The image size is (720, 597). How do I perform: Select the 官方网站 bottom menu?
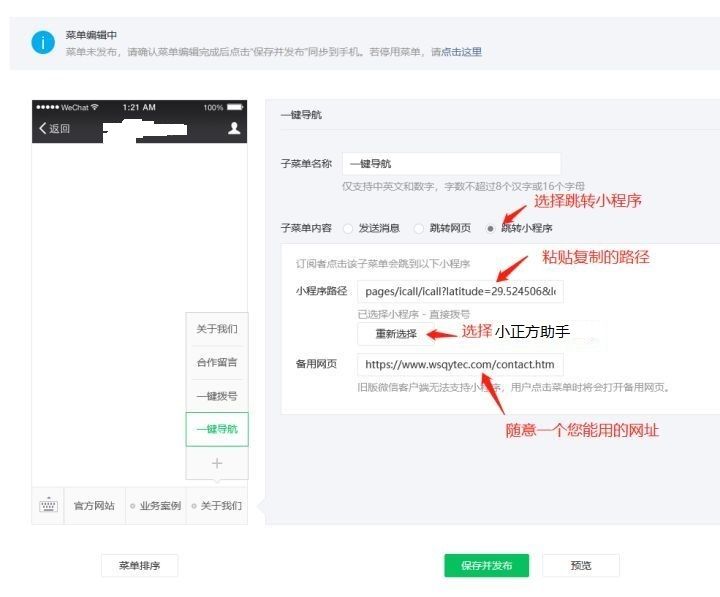(x=95, y=506)
